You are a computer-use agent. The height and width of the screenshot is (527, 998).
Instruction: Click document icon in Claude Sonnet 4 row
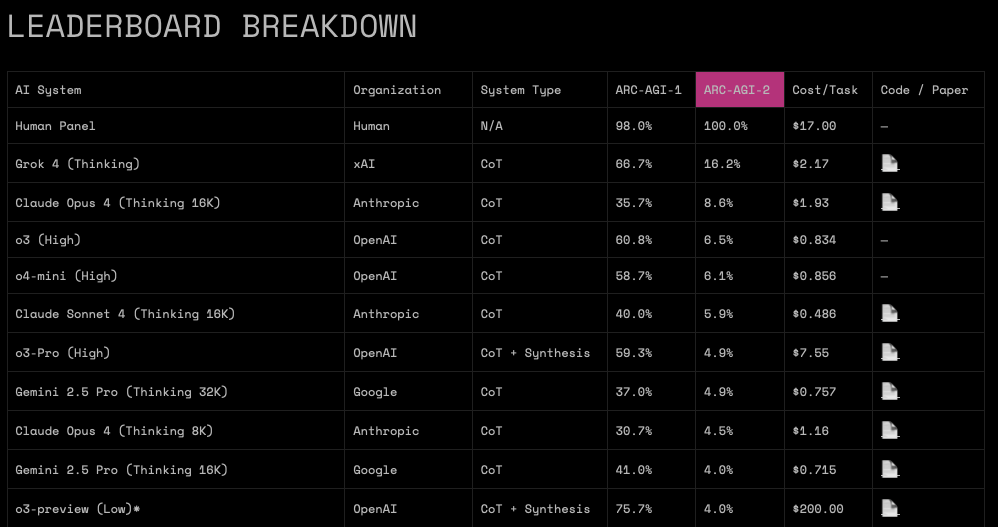click(889, 313)
